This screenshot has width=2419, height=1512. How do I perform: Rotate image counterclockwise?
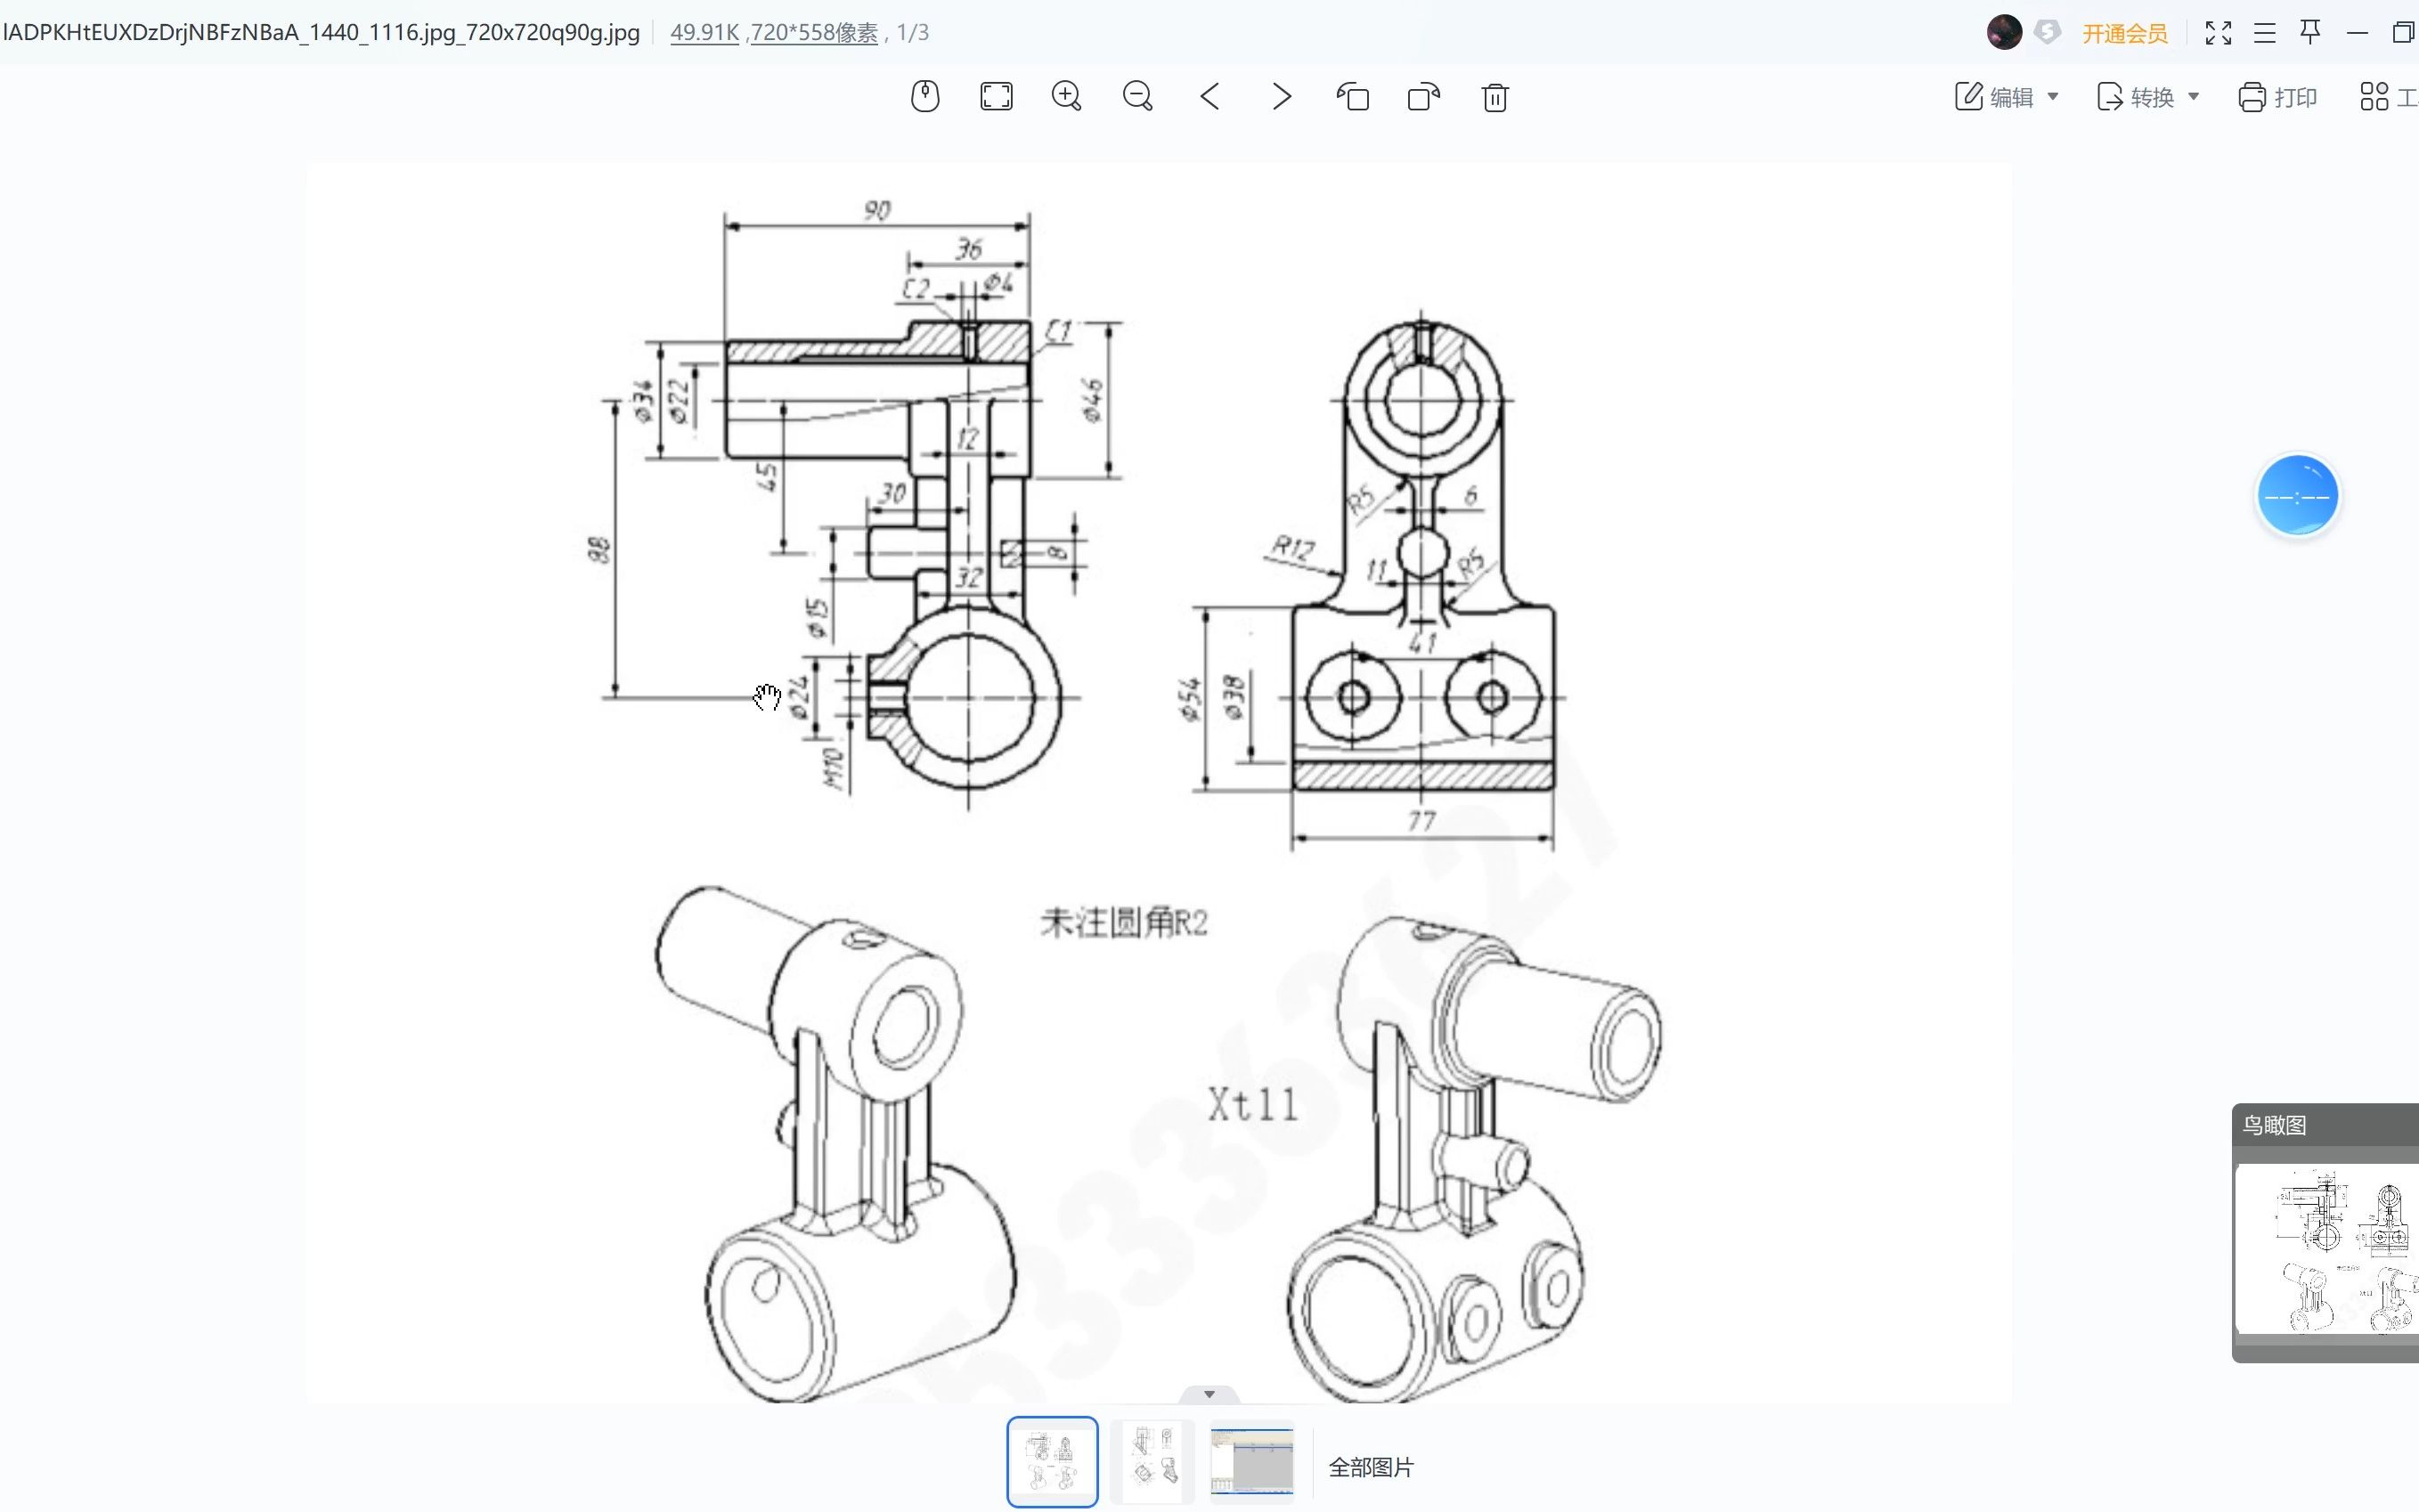[x=1353, y=97]
